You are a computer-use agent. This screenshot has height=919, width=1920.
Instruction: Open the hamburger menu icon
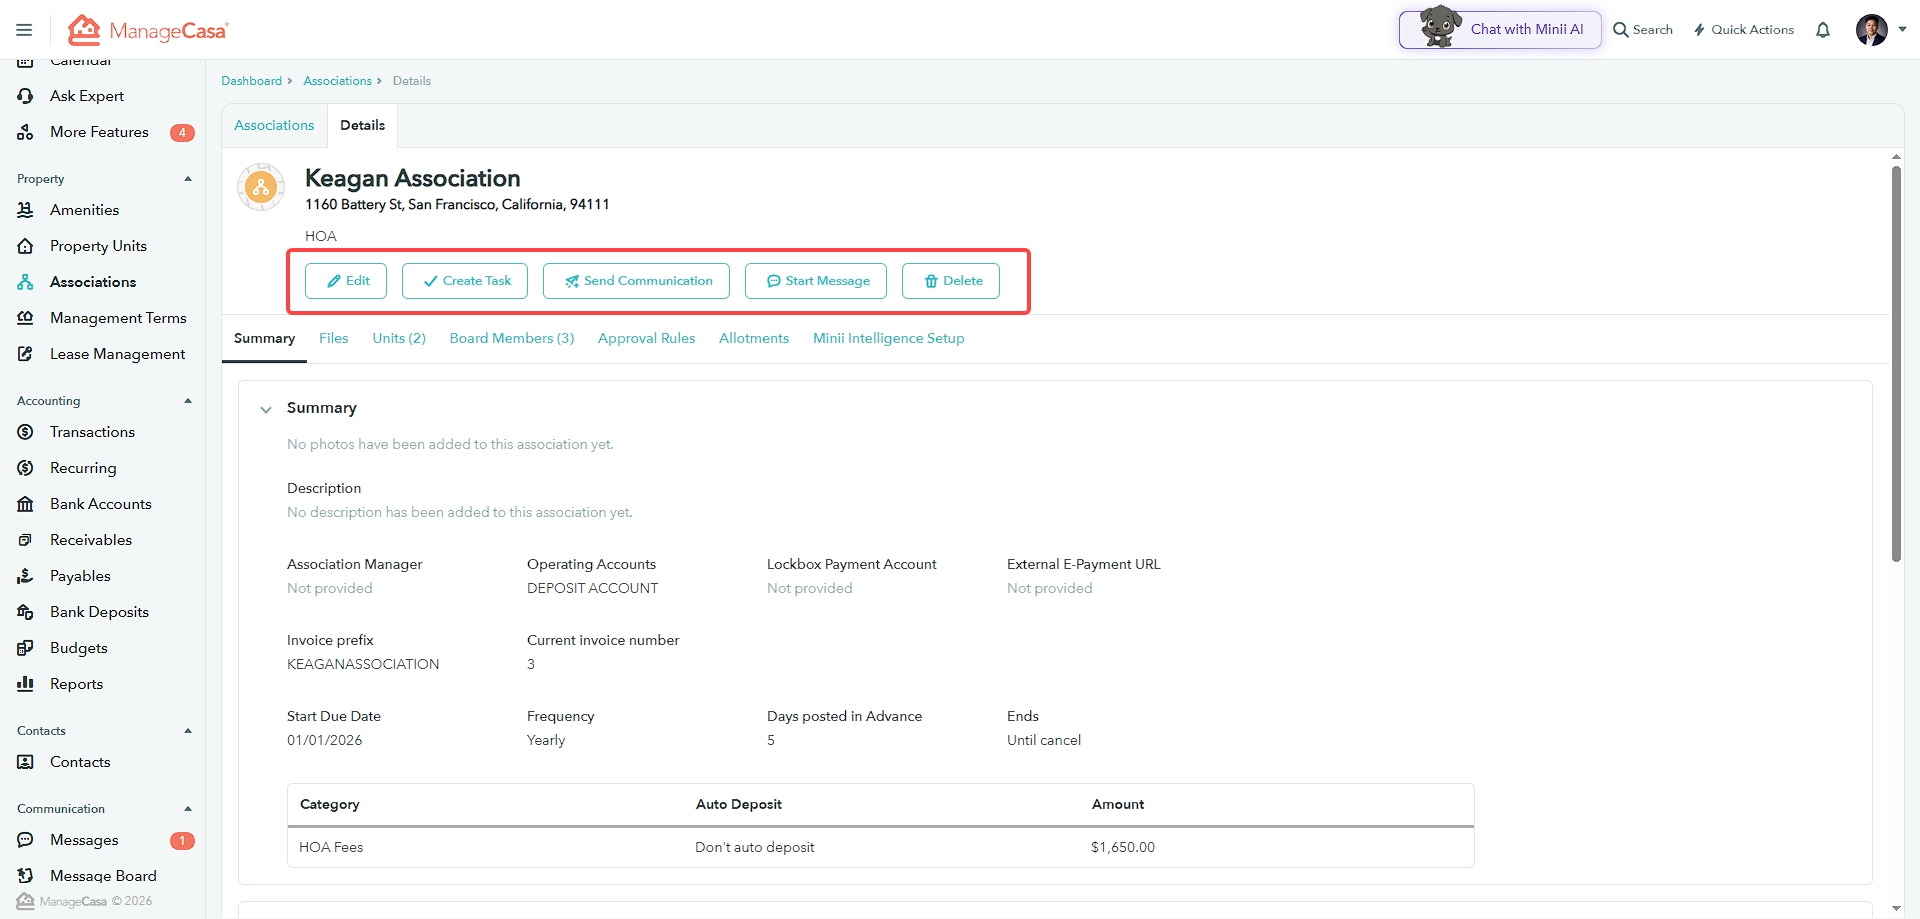tap(24, 30)
